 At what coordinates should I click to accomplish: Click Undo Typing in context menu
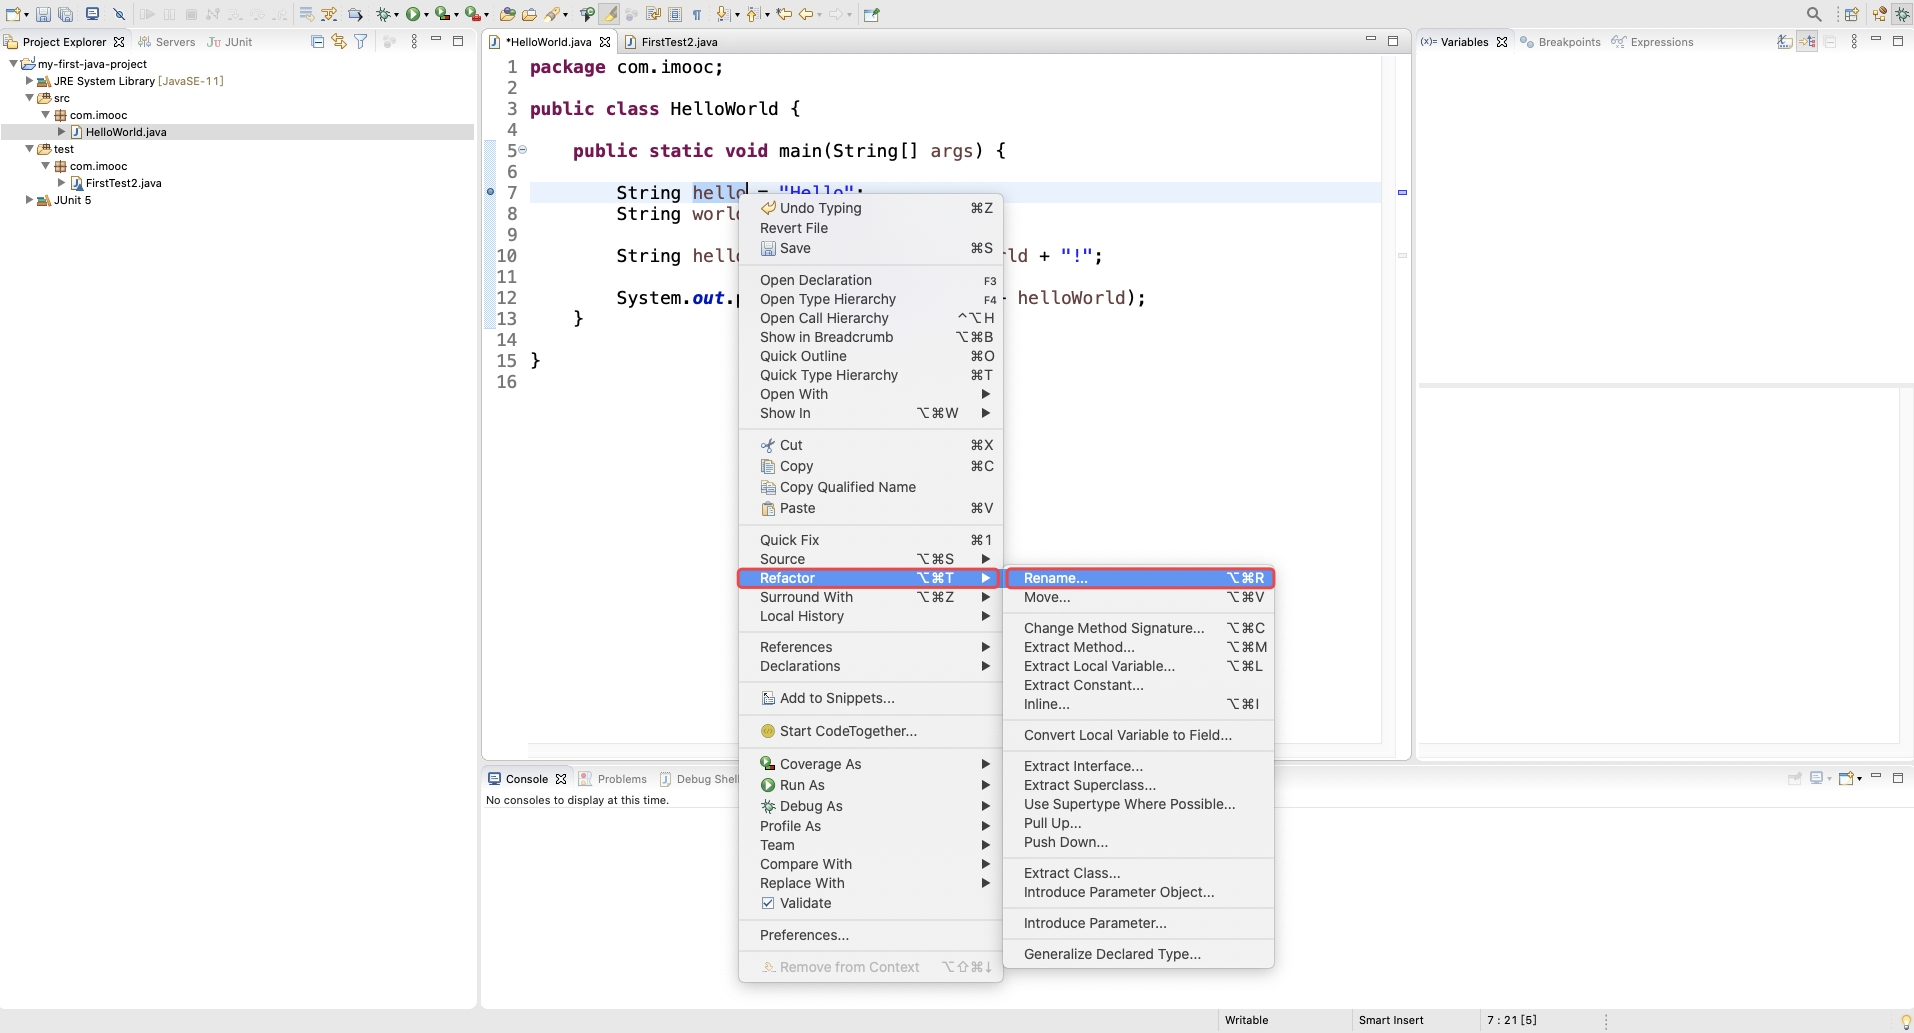(871, 208)
